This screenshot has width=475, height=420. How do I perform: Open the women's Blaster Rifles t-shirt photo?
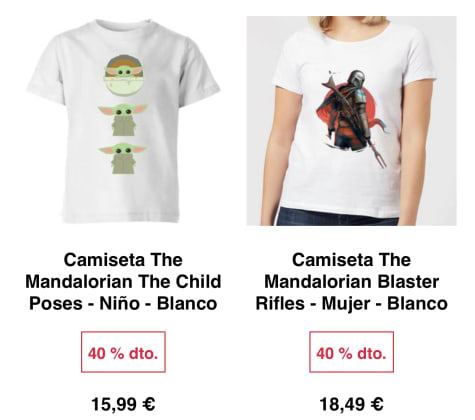[351, 121]
